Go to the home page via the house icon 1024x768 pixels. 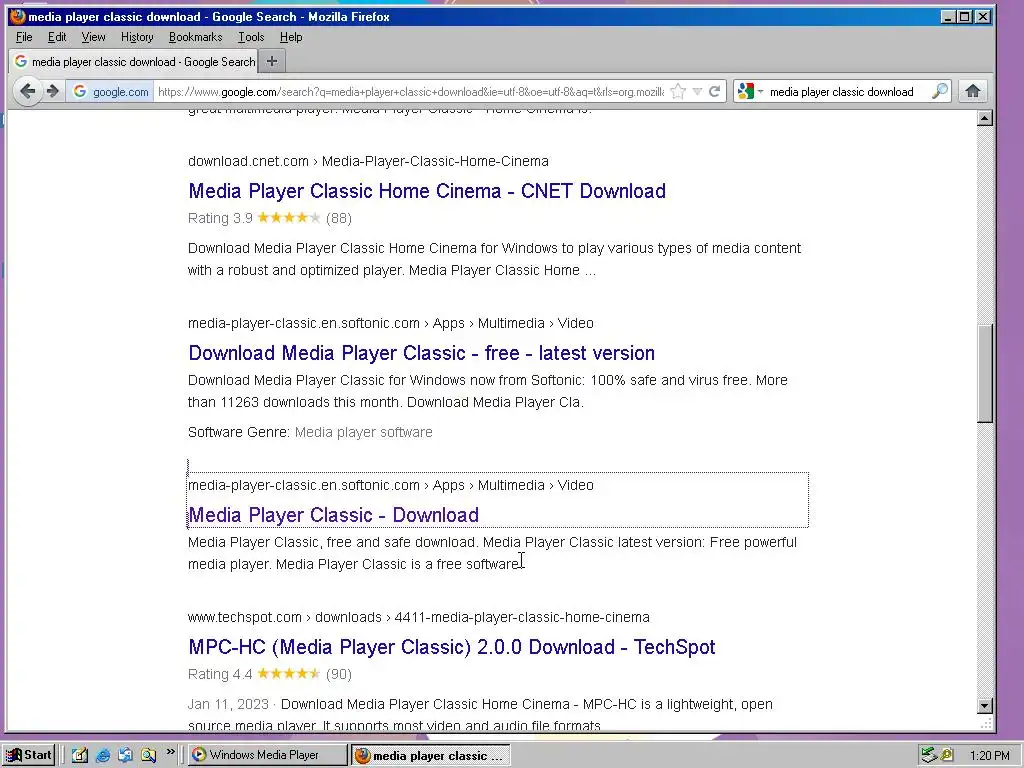pyautogui.click(x=972, y=91)
